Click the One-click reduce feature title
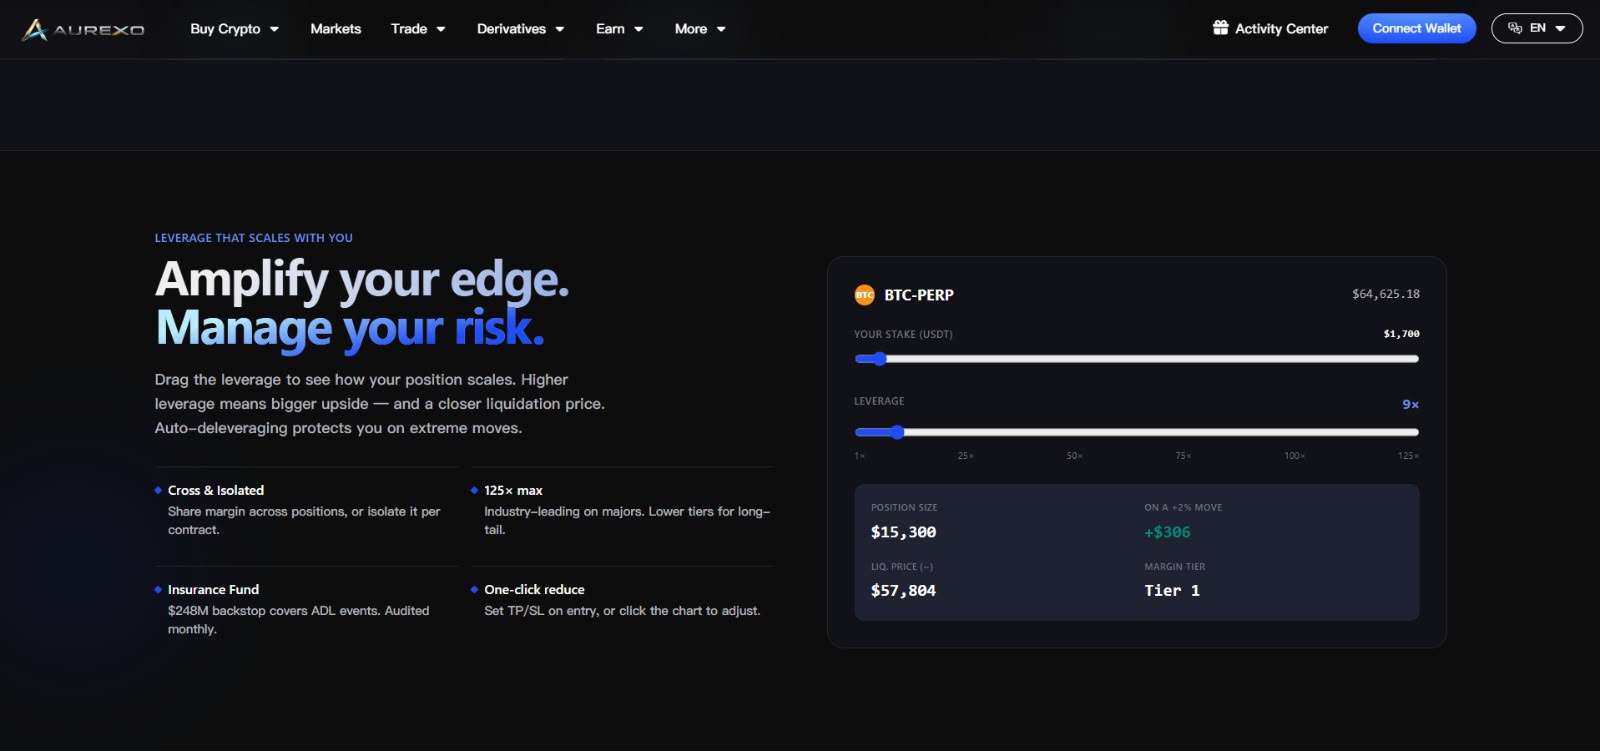Screen dimensions: 1600x751 pyautogui.click(x=535, y=589)
